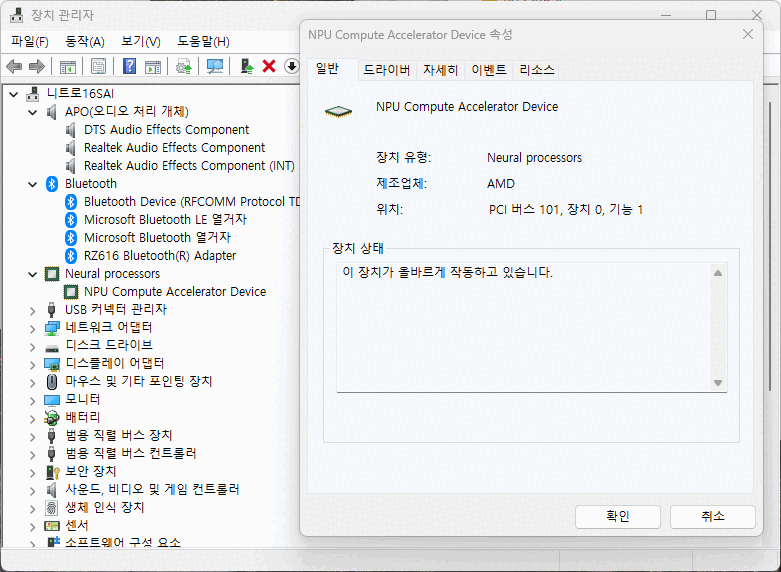Expand the 사운드, 비디오 및 게임 컨트롤러 category
This screenshot has height=572, width=781.
pos(33,490)
